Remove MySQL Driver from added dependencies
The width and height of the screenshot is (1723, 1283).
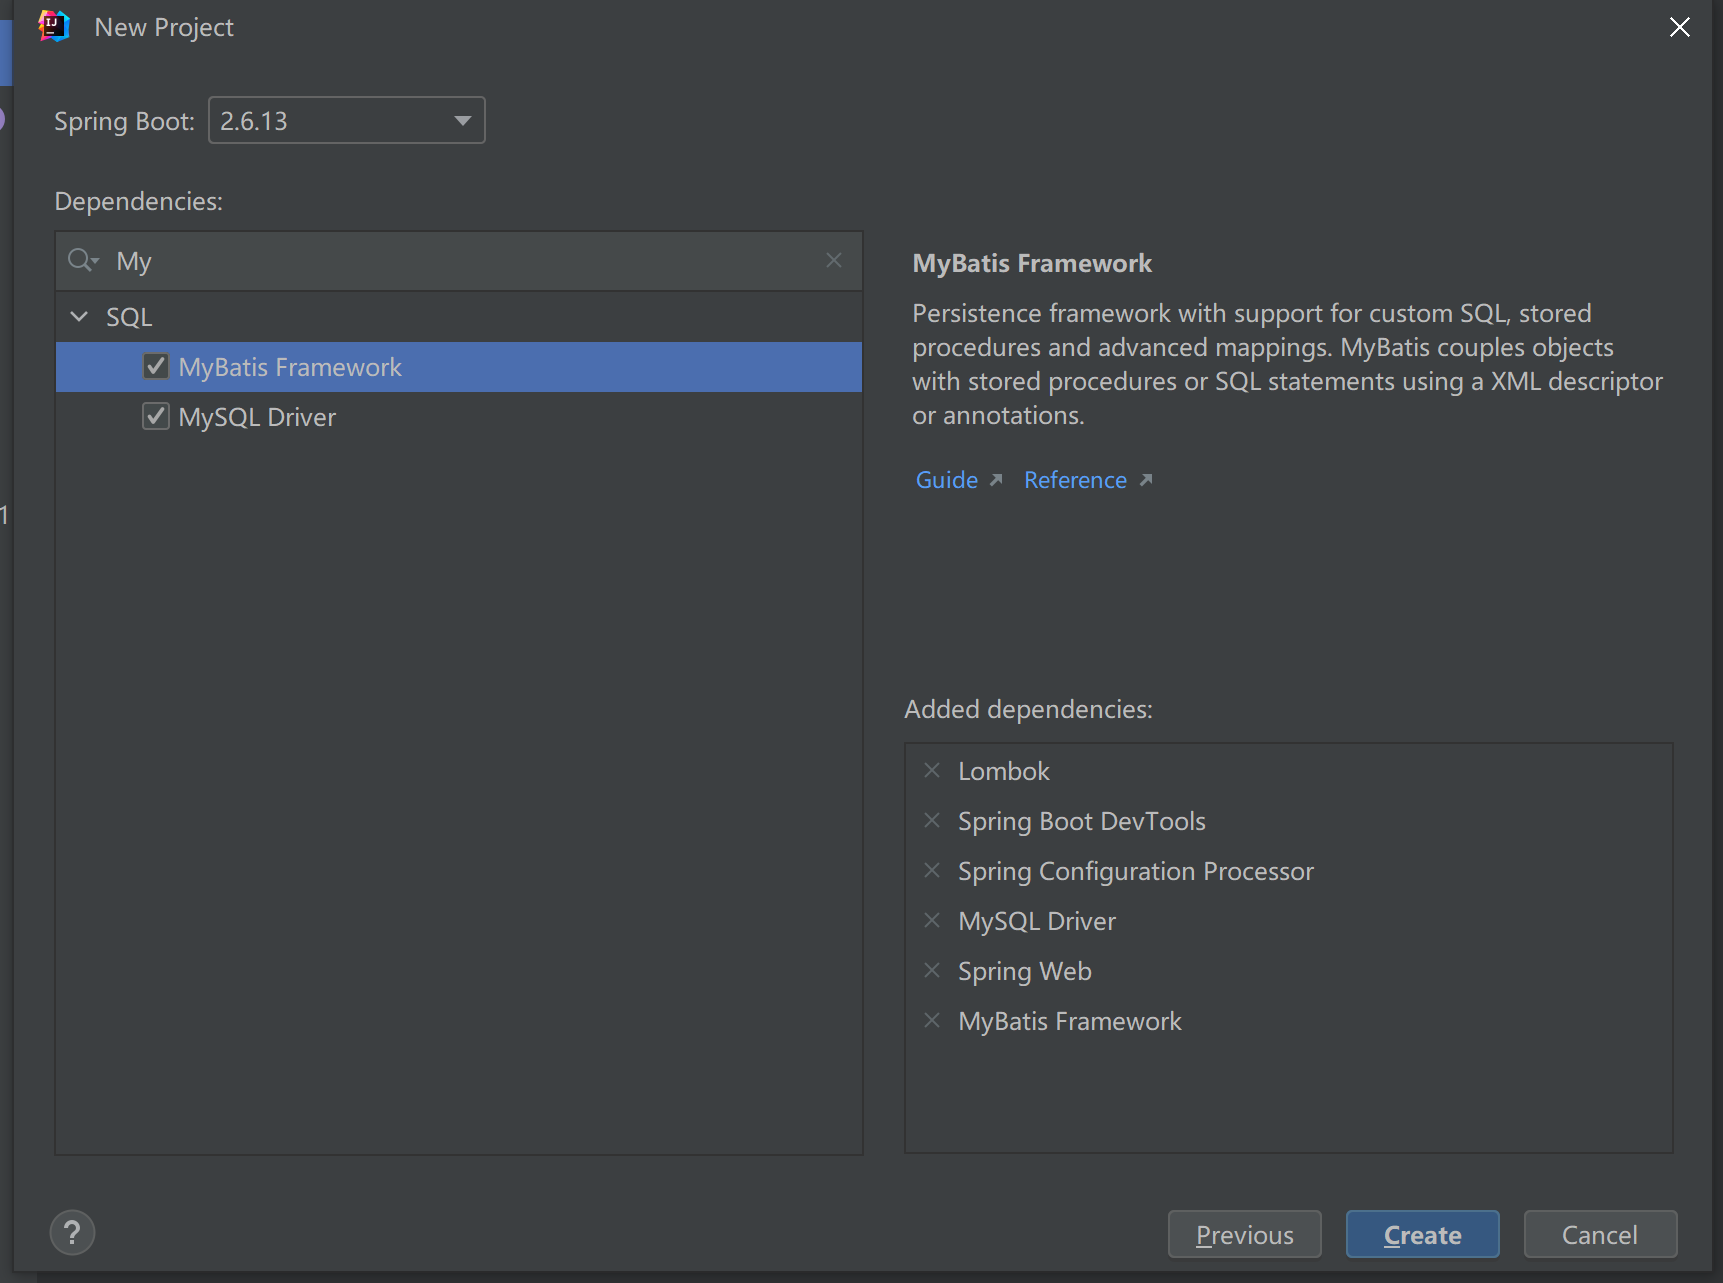click(x=932, y=920)
